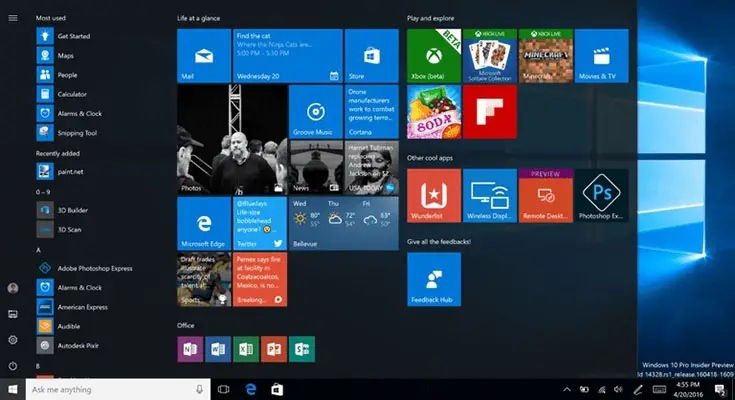Open Remote Desktop Preview tile
This screenshot has width=735, height=400.
pyautogui.click(x=546, y=196)
